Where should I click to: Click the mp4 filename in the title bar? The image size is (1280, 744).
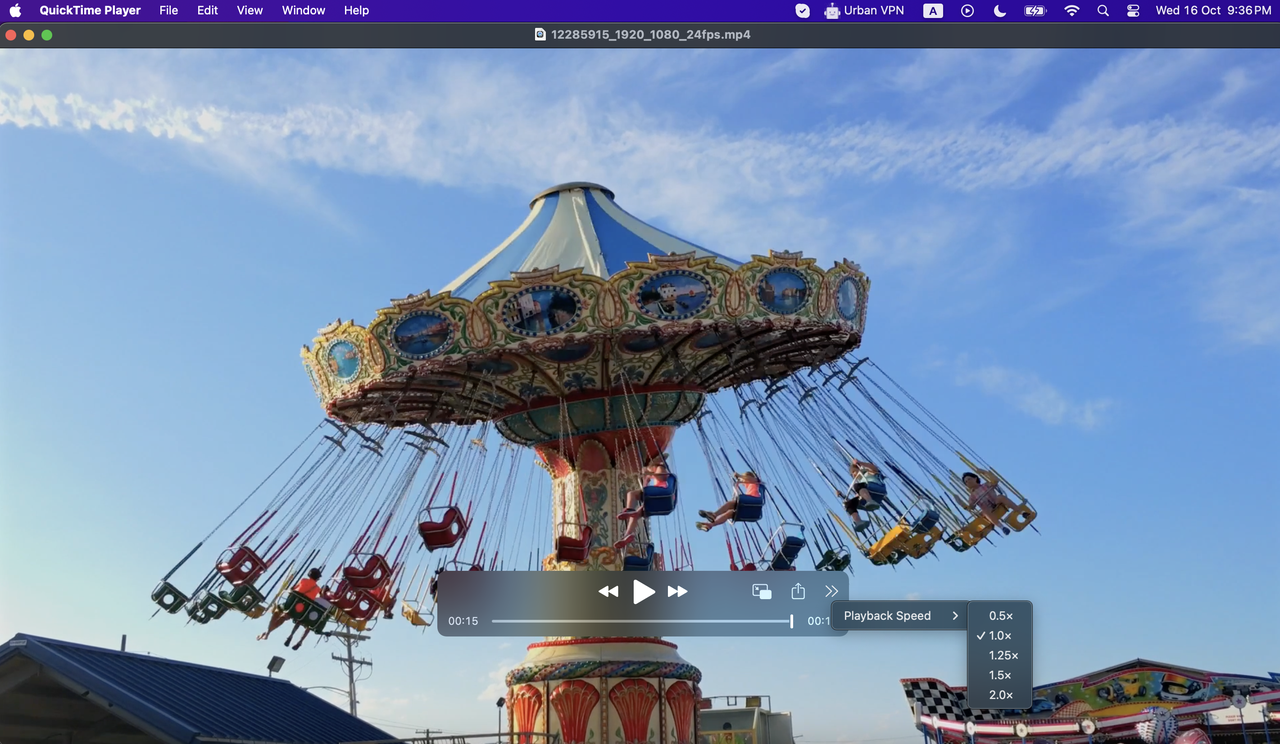649,33
